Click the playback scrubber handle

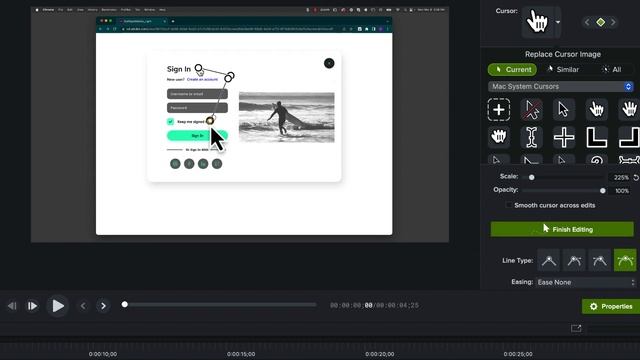pyautogui.click(x=125, y=304)
